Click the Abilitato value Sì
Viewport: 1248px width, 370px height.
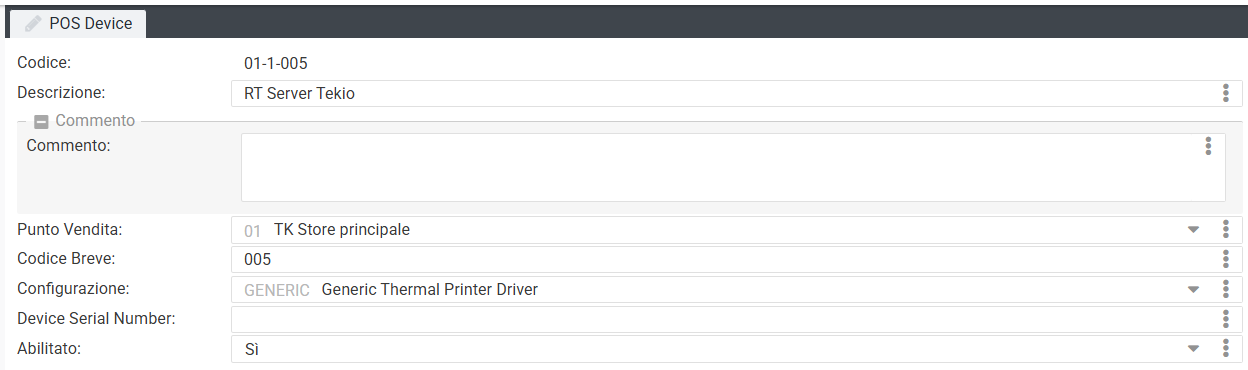click(x=252, y=349)
